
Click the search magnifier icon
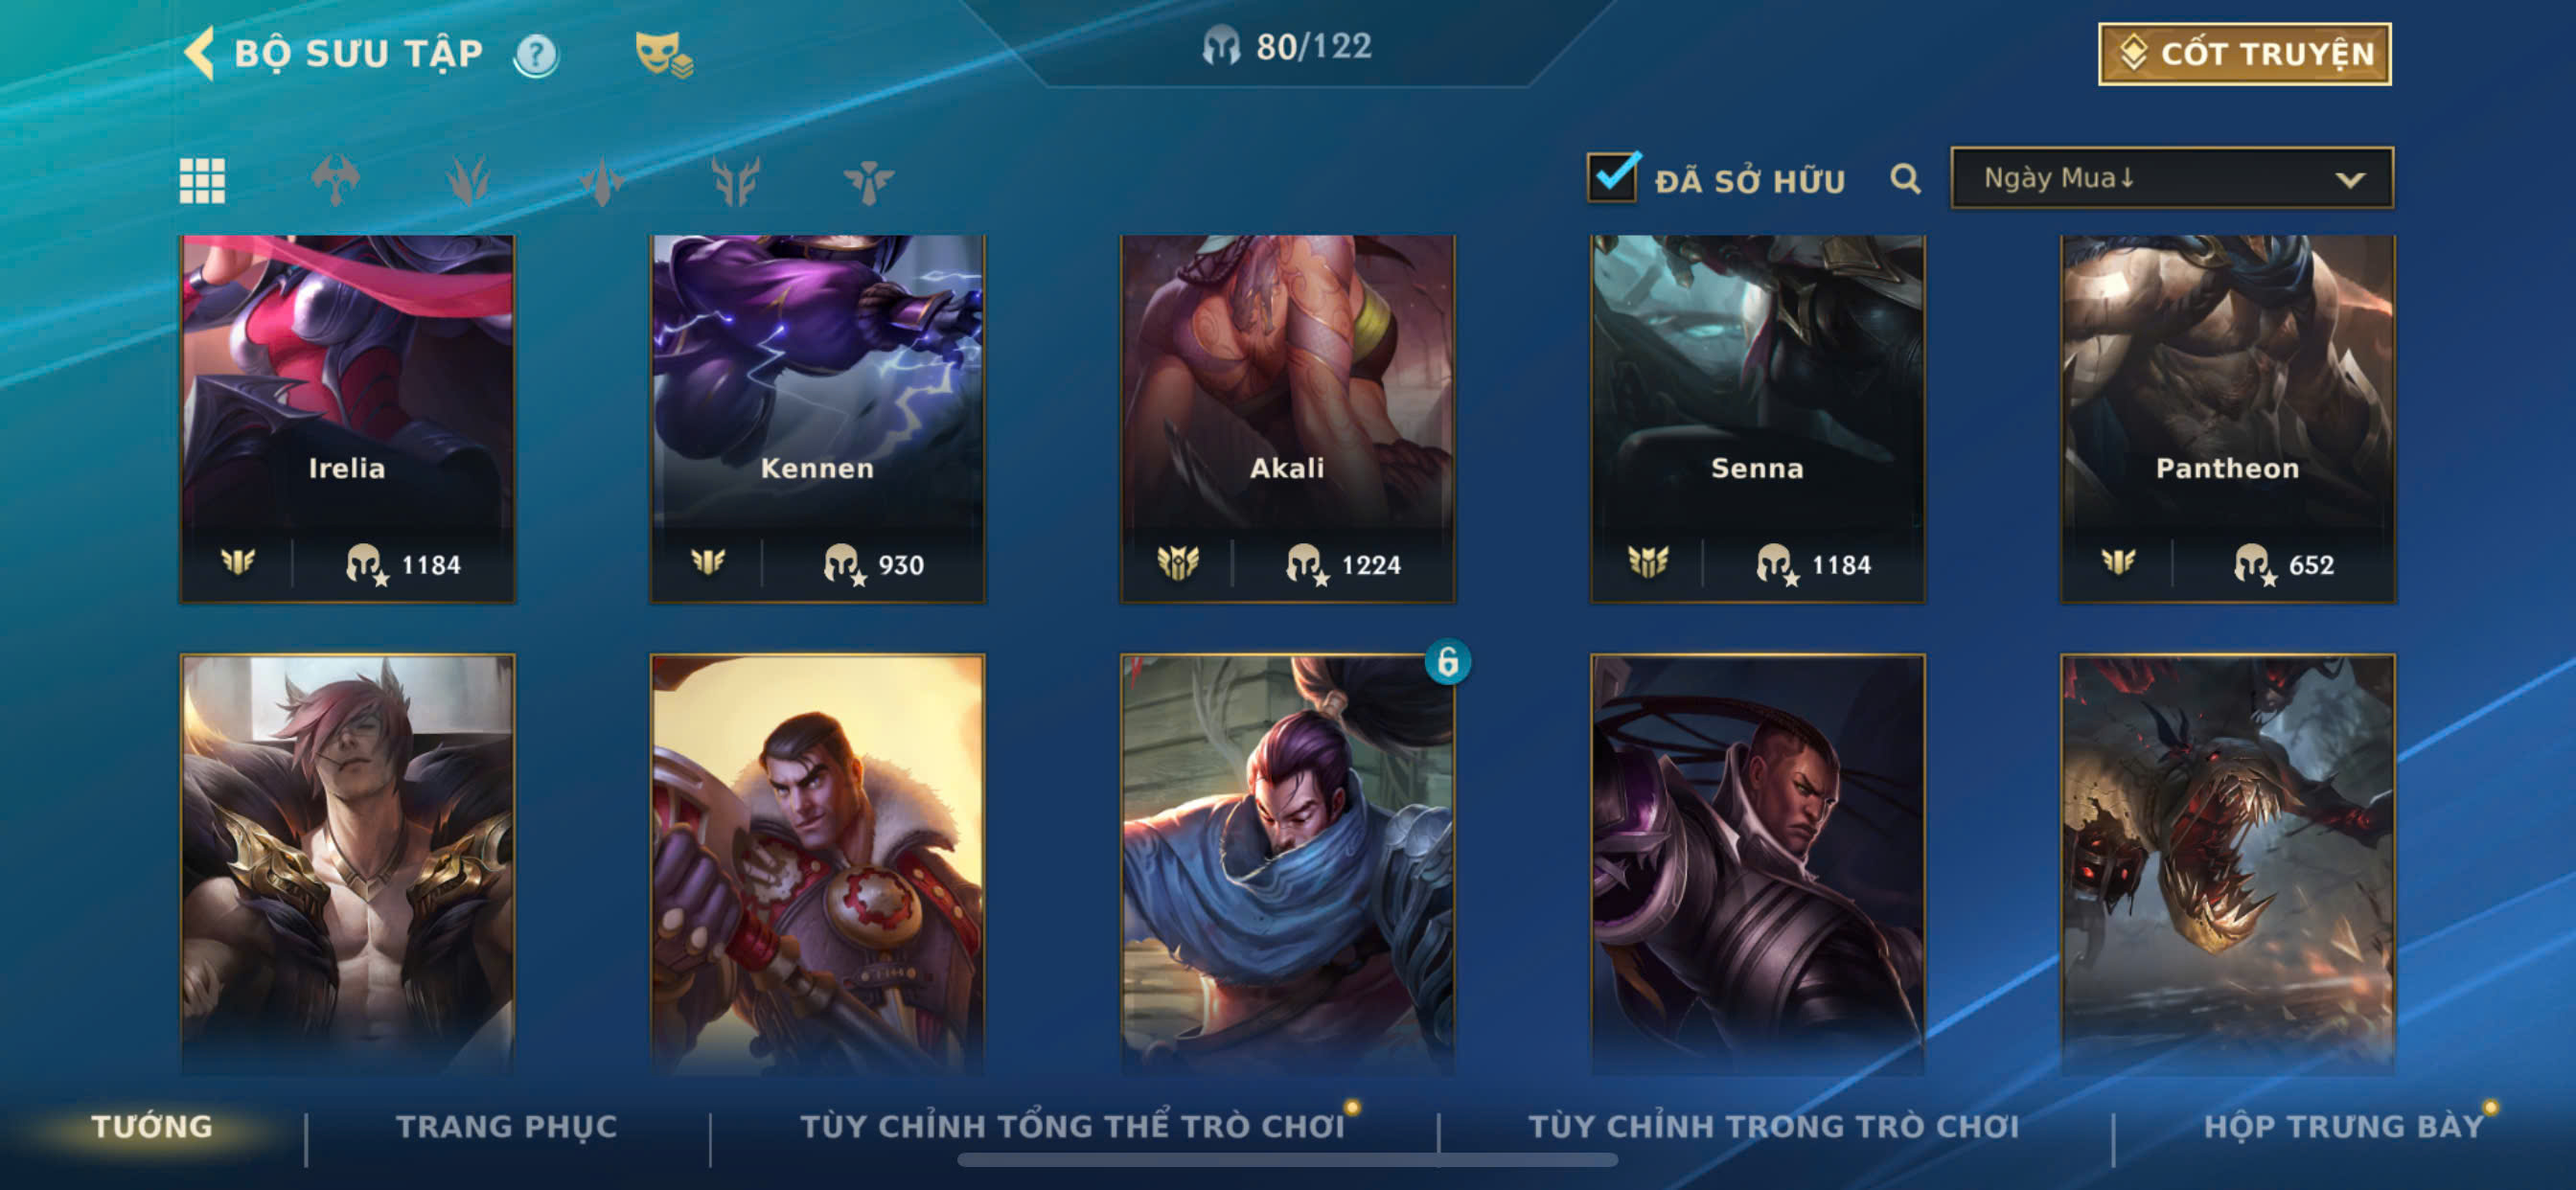click(x=1905, y=180)
